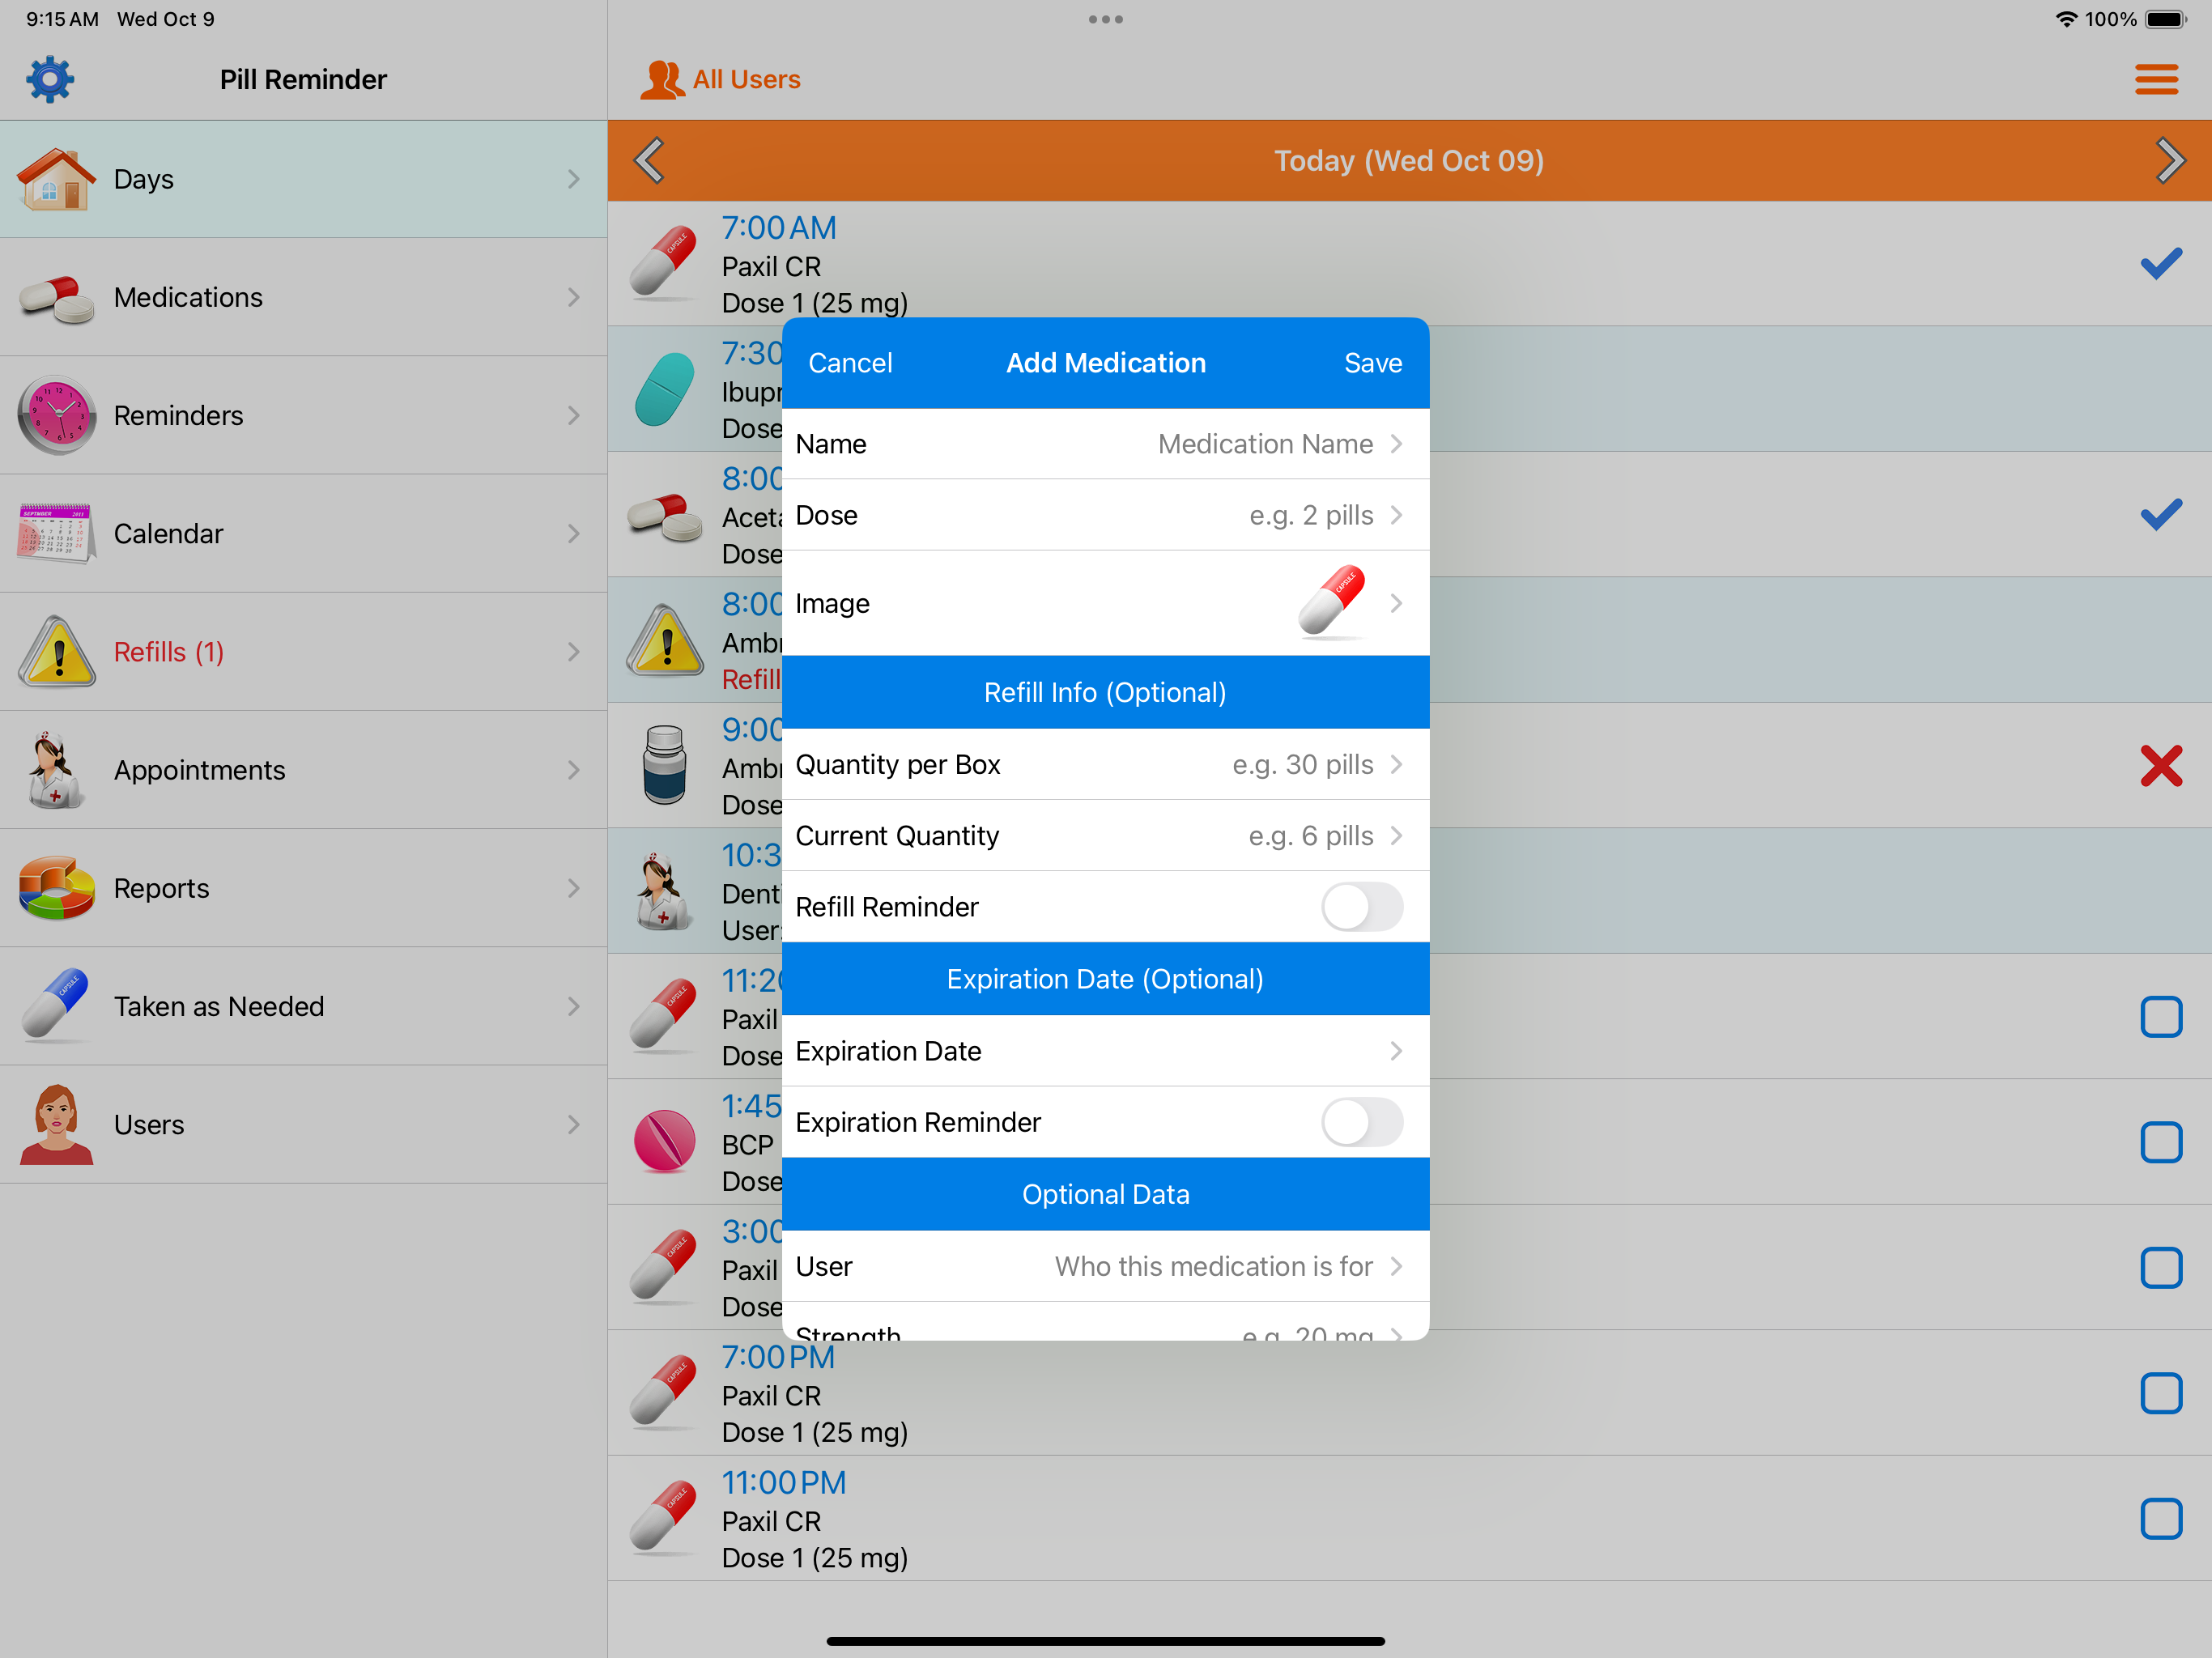The height and width of the screenshot is (1658, 2212).
Task: Check the 1:45 BCP dose box
Action: pyautogui.click(x=2160, y=1142)
